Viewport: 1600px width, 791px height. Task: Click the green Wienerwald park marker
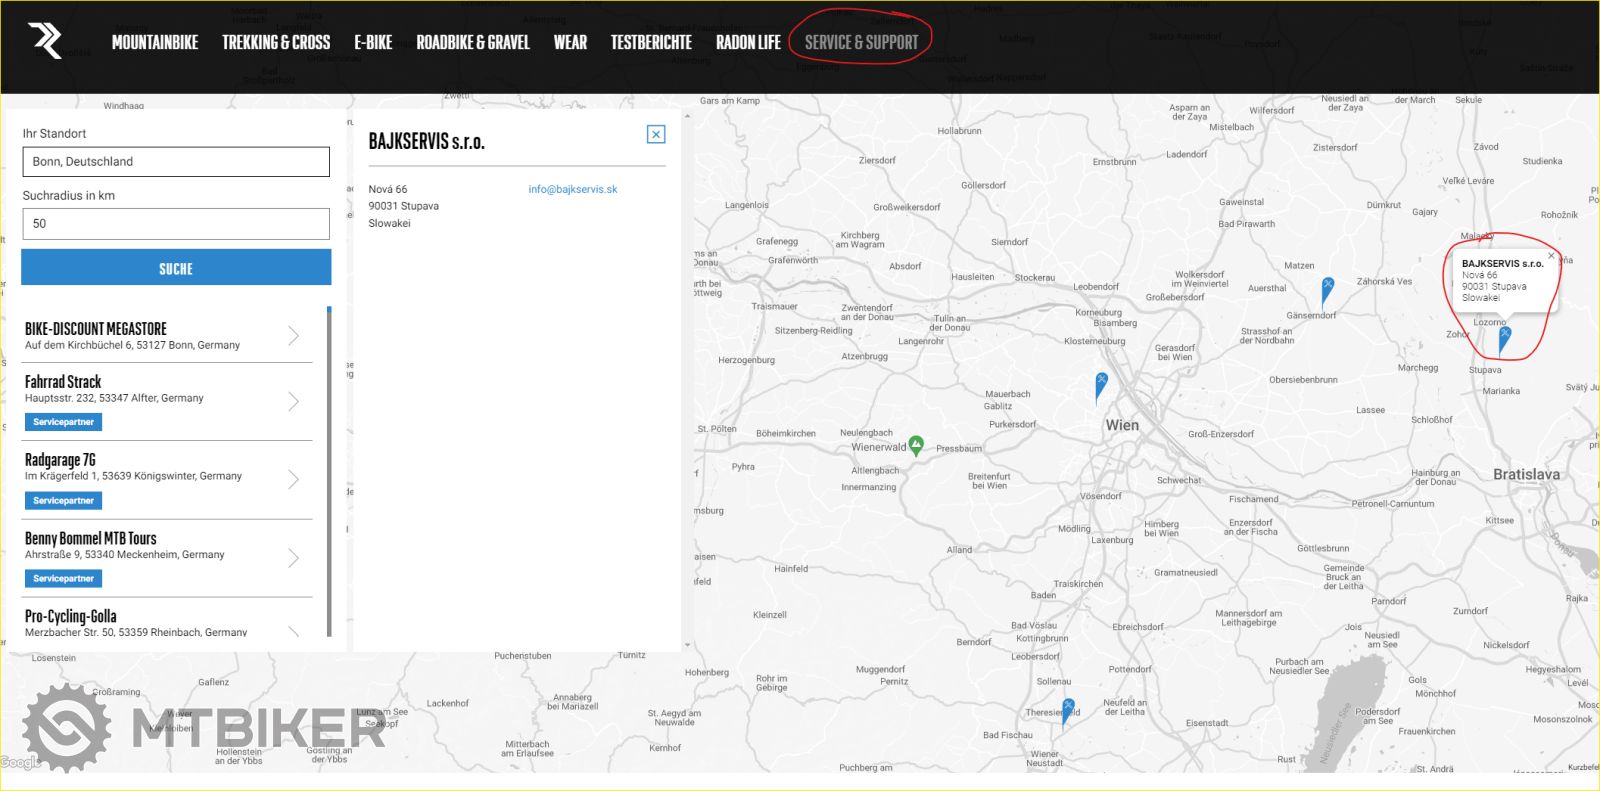(916, 446)
